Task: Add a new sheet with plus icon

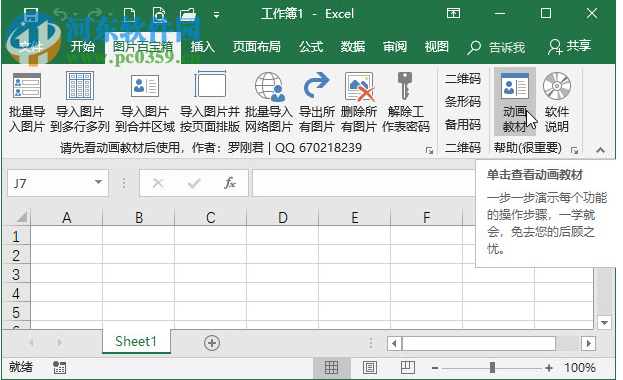Action: pyautogui.click(x=212, y=343)
